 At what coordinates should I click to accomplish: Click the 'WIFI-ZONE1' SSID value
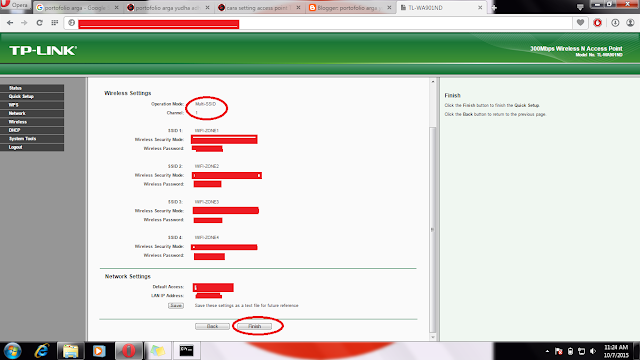point(207,131)
